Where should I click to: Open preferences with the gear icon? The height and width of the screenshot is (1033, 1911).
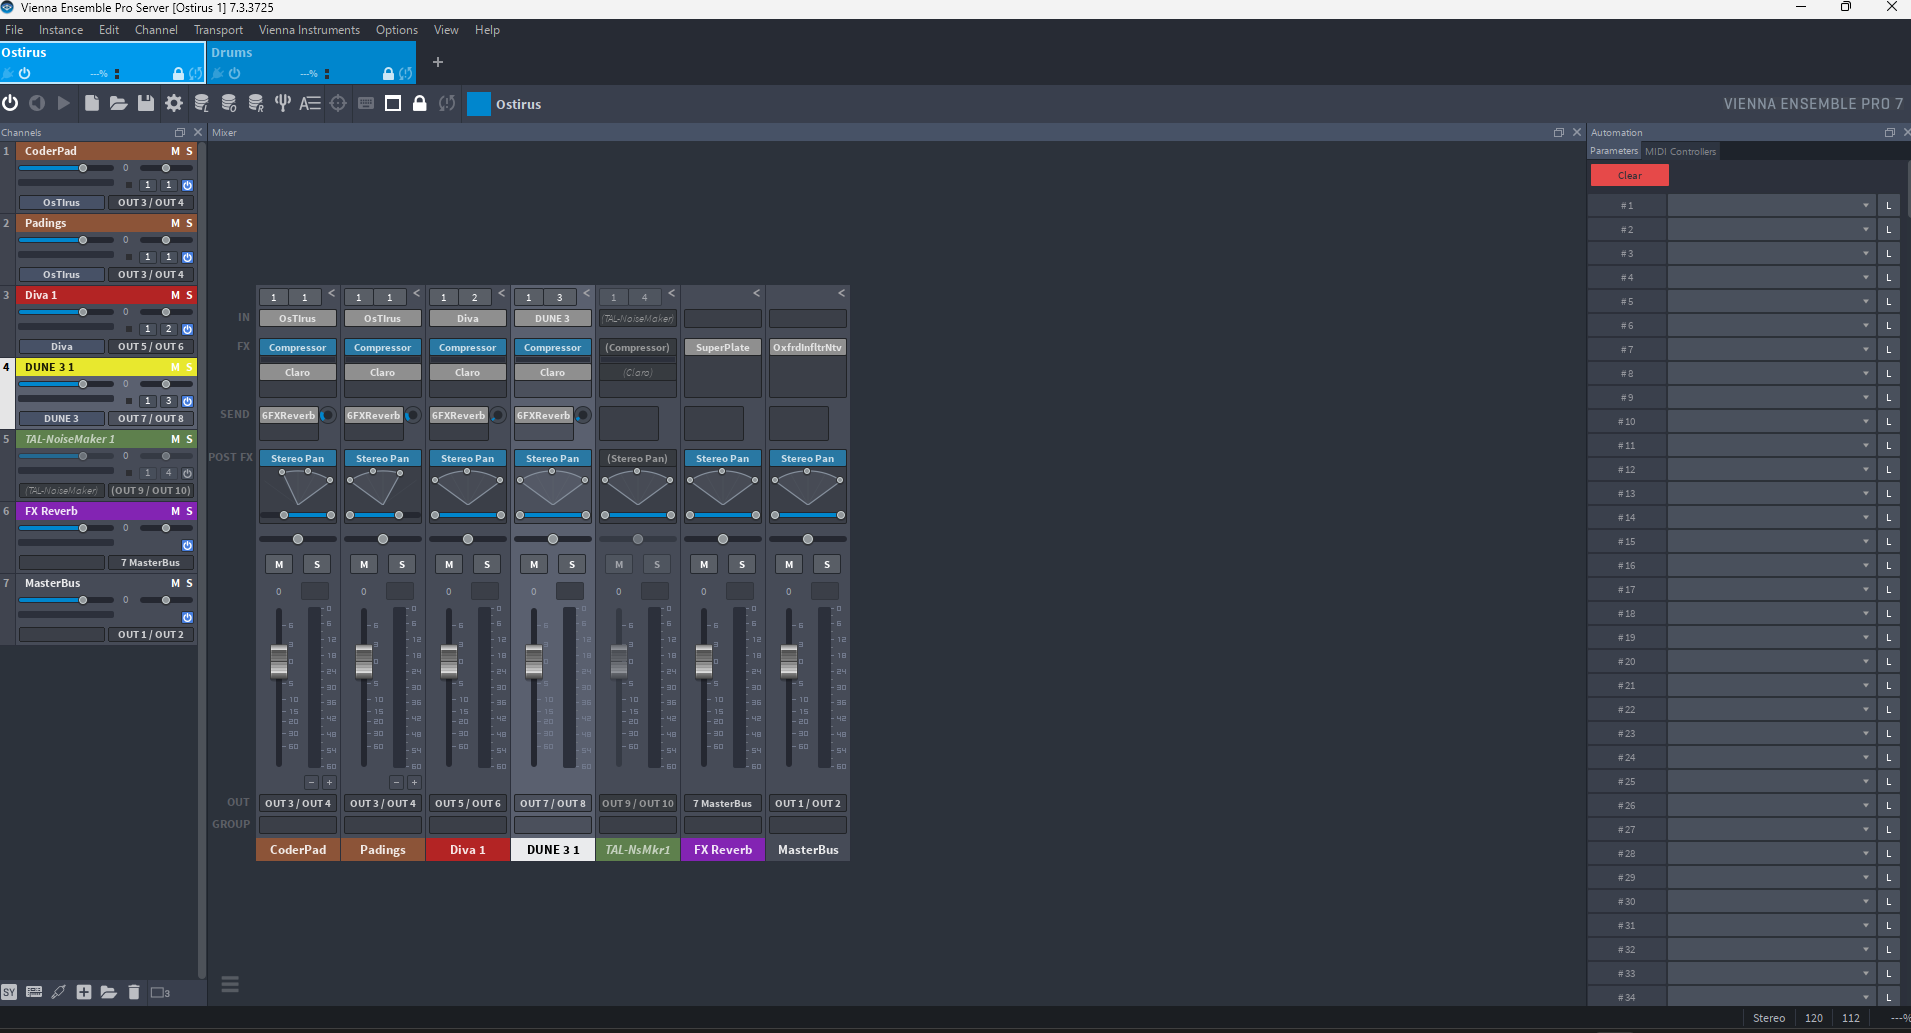click(x=174, y=103)
